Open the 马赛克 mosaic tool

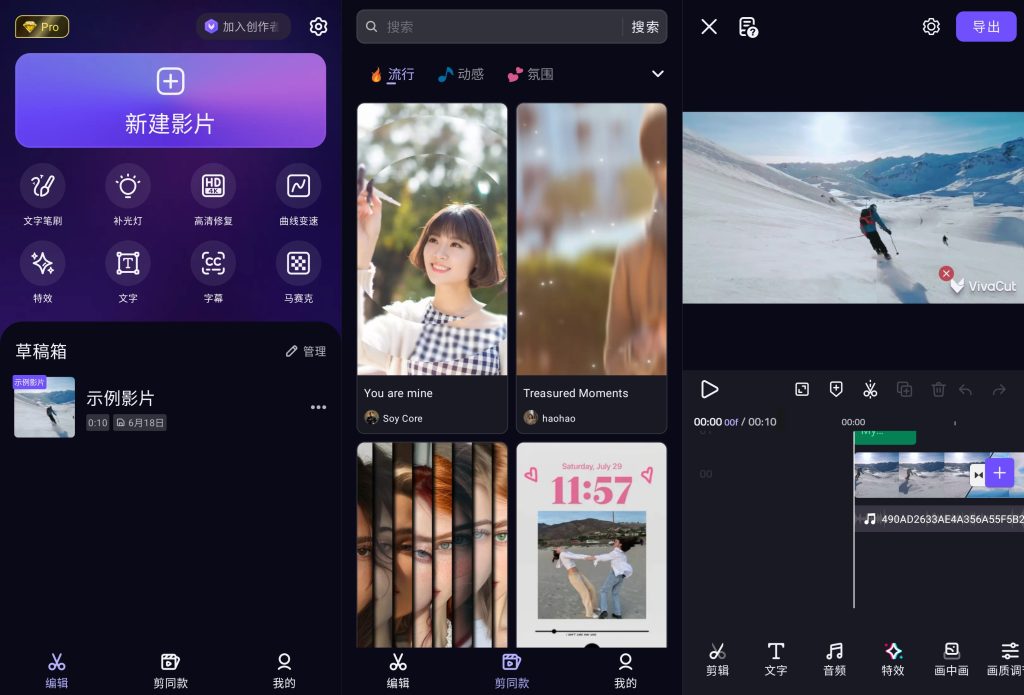[298, 272]
